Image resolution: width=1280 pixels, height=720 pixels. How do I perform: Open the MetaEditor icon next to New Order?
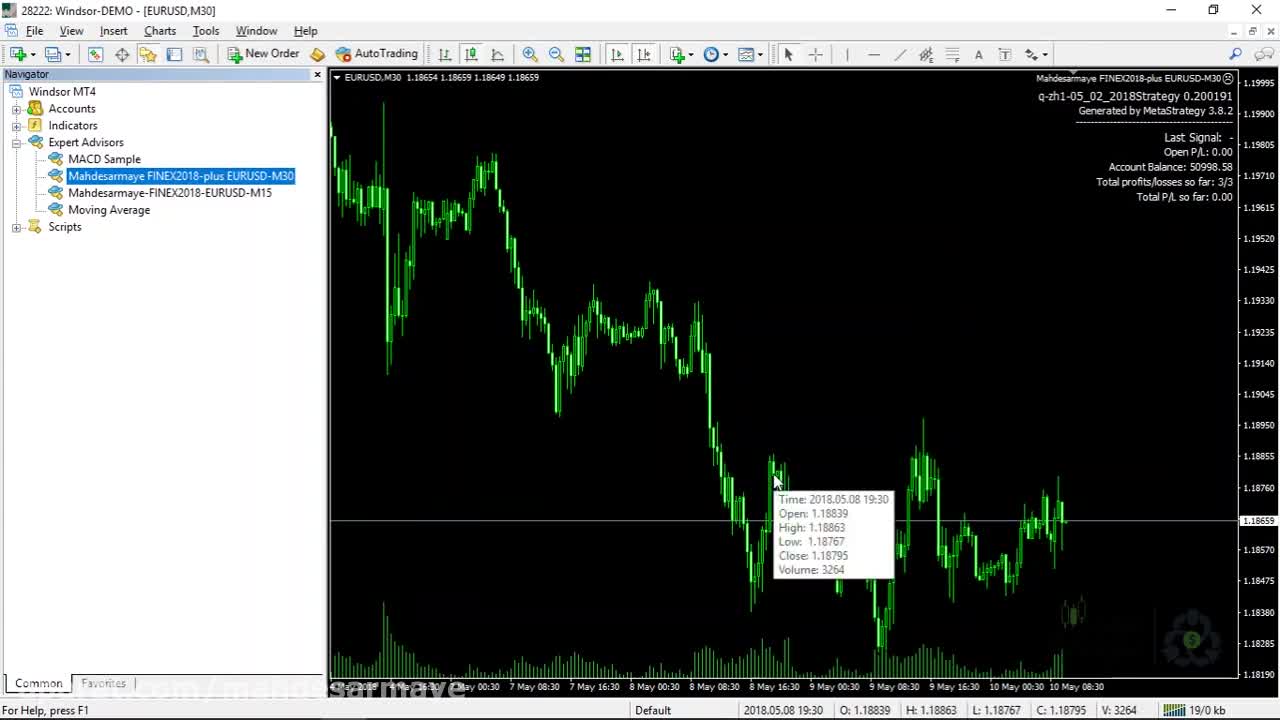coord(317,55)
